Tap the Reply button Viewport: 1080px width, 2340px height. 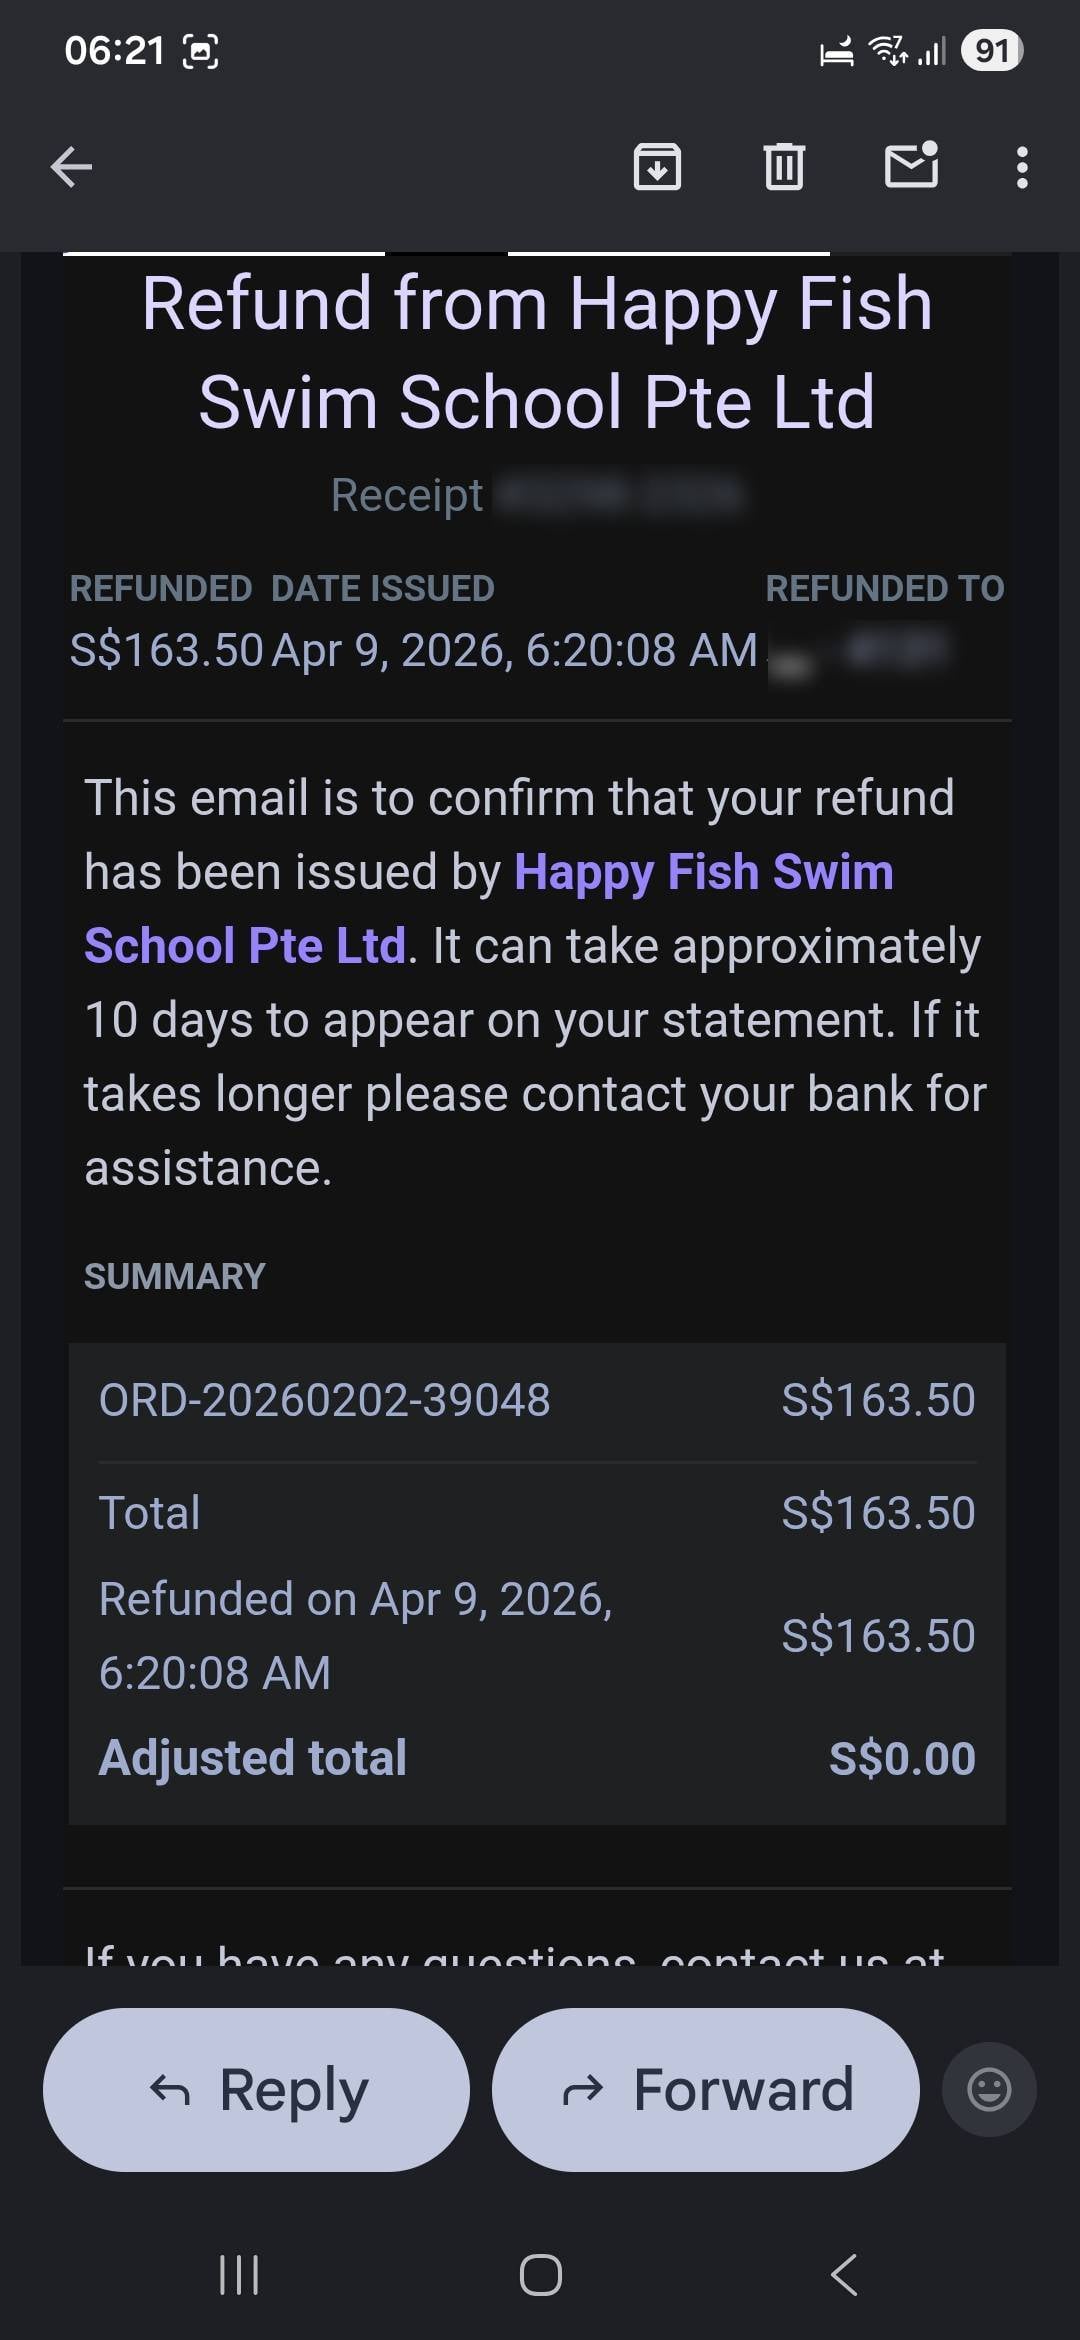tap(256, 2089)
